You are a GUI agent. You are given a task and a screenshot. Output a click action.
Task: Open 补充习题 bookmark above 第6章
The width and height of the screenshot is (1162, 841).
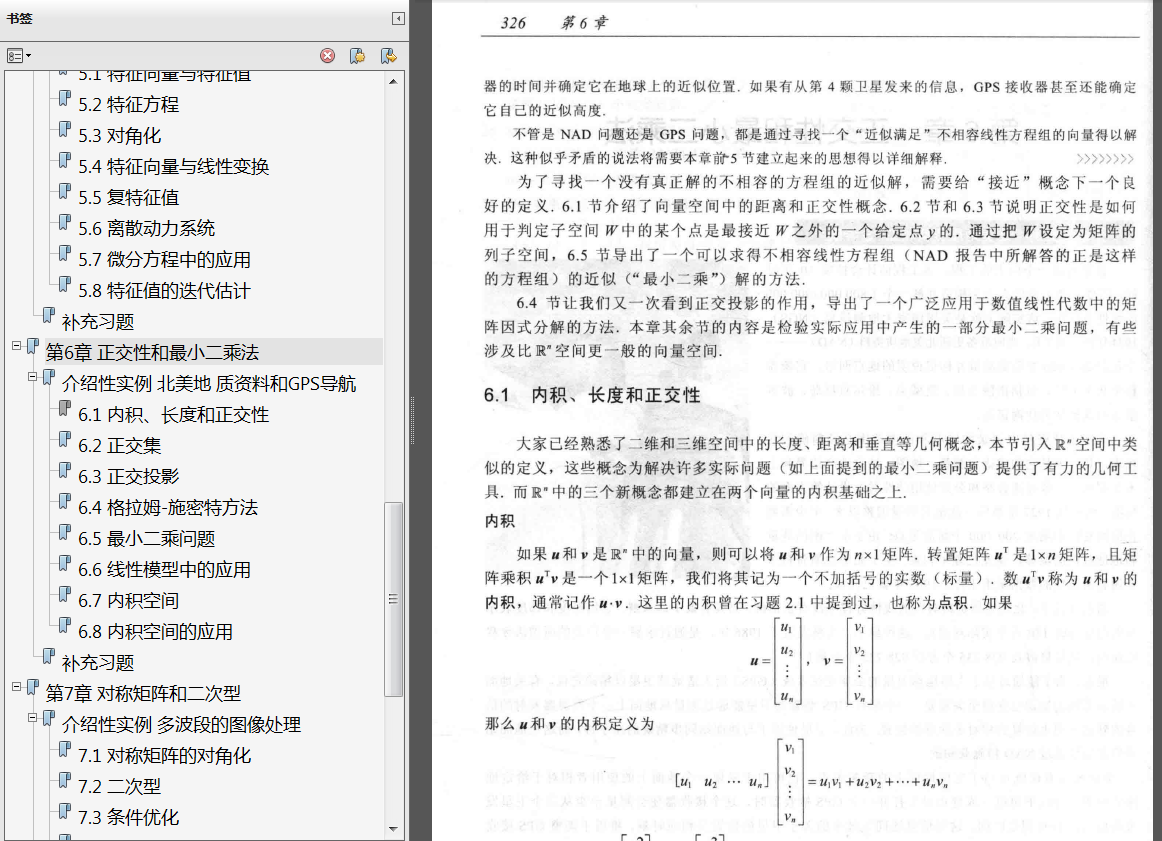98,322
